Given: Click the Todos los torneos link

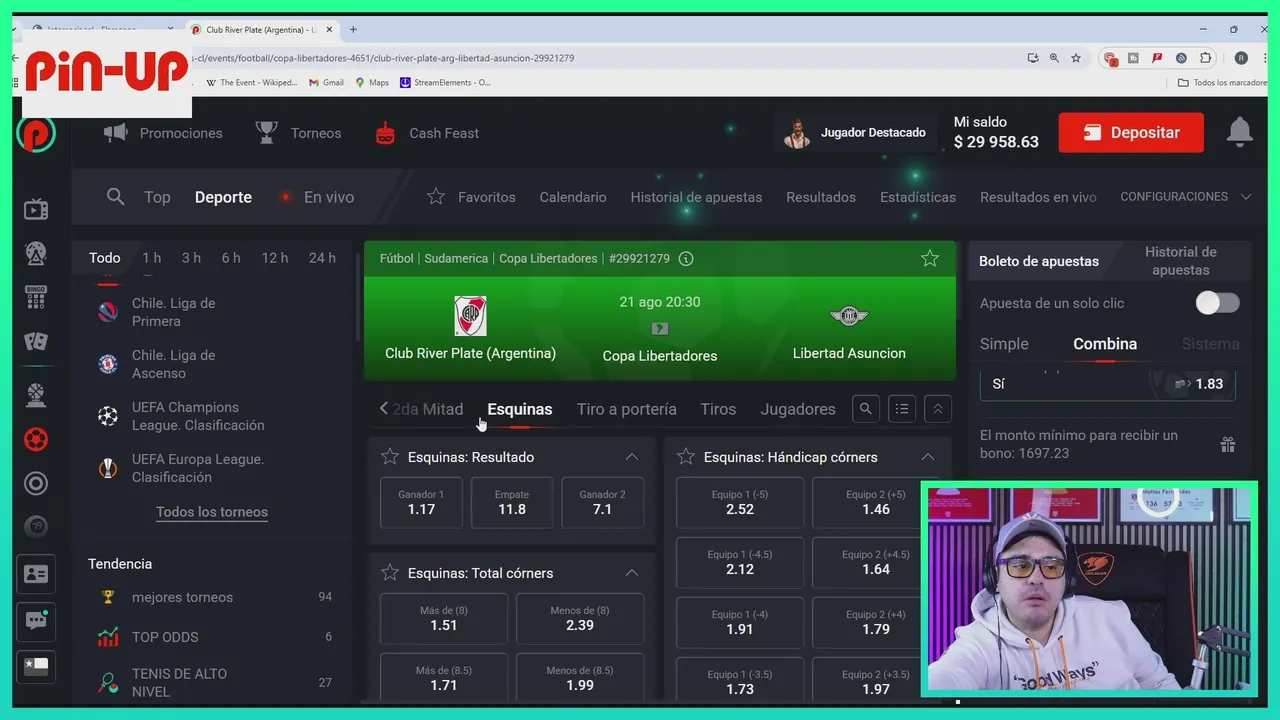Looking at the screenshot, I should point(212,512).
